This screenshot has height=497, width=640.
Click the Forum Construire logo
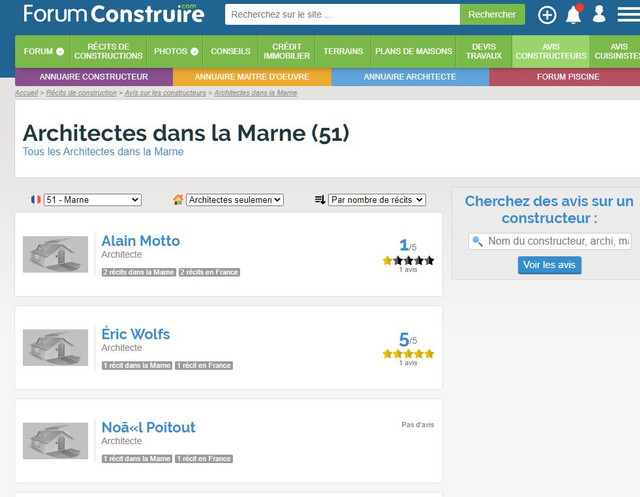point(113,14)
